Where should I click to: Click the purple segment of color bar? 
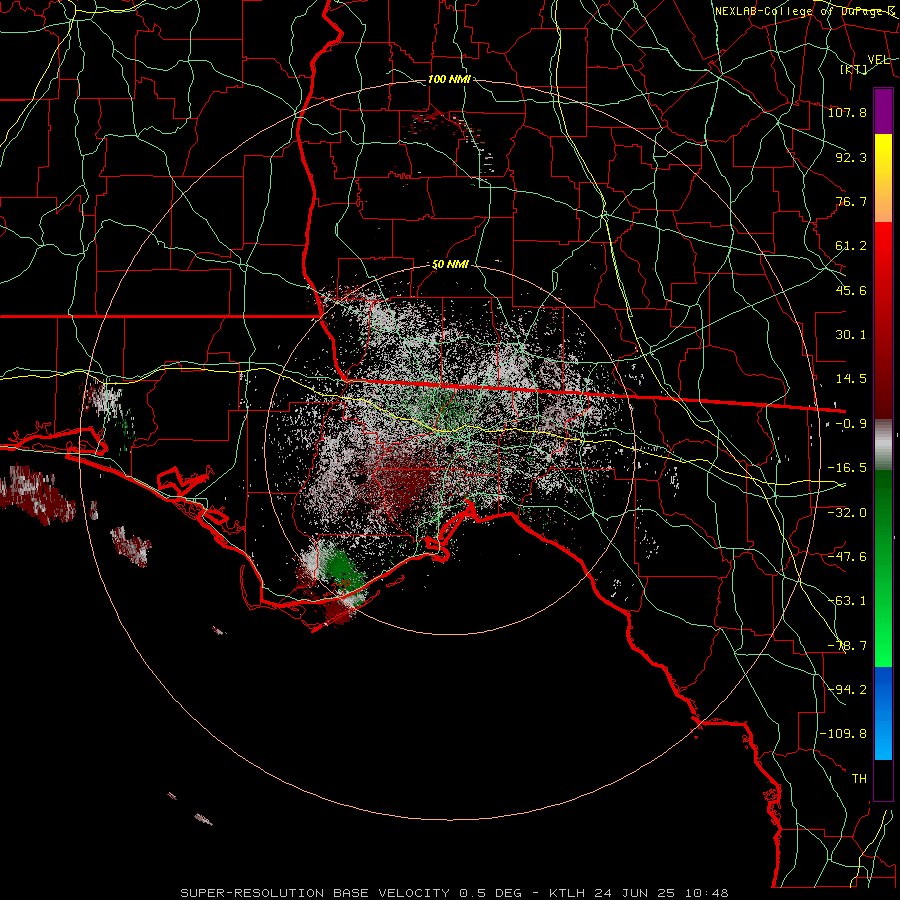click(883, 111)
